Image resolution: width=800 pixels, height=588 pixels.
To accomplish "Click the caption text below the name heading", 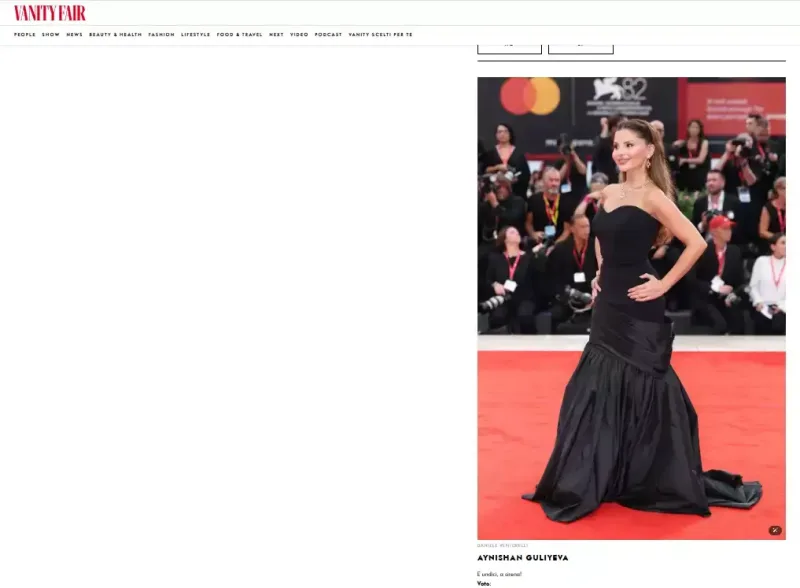I will (x=499, y=574).
